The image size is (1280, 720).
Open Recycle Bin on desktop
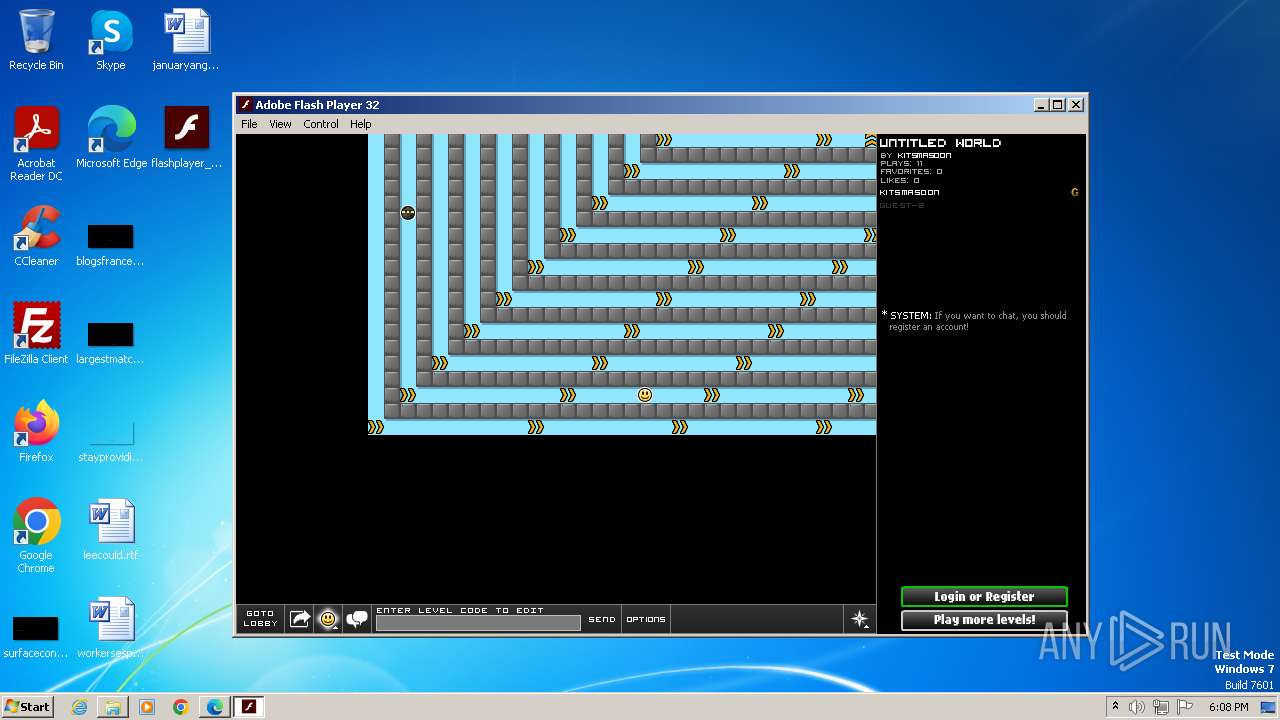[x=36, y=40]
